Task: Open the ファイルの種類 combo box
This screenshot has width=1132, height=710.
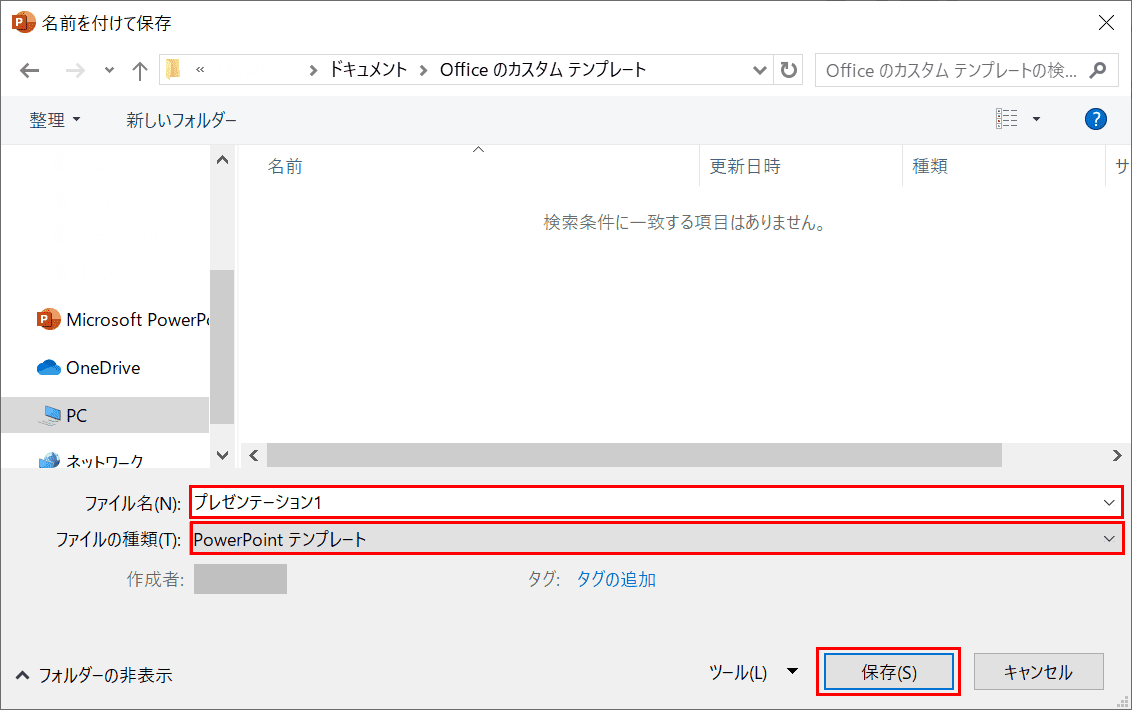Action: pyautogui.click(x=657, y=539)
